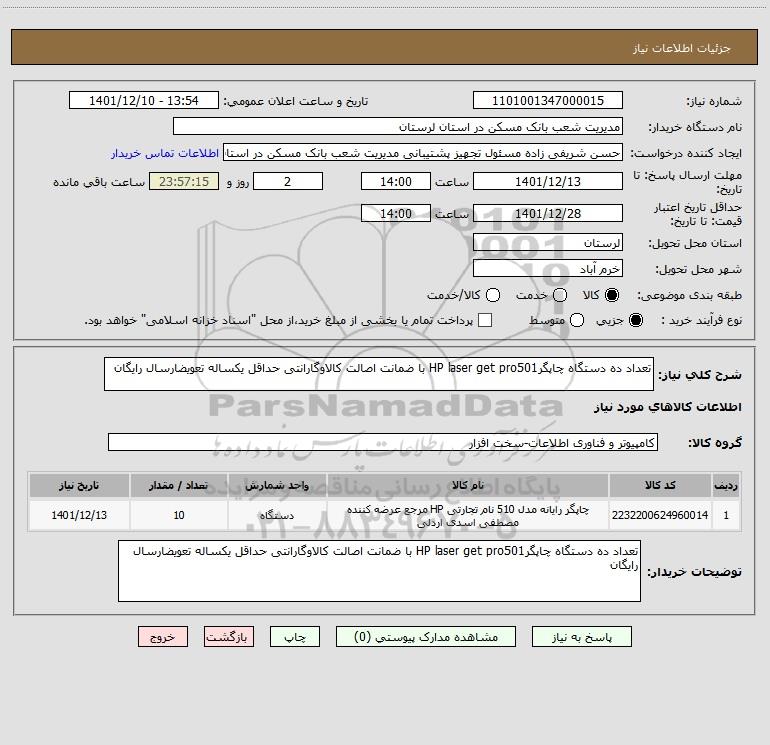
Task: Choose the متوسط purchase type
Action: click(577, 320)
